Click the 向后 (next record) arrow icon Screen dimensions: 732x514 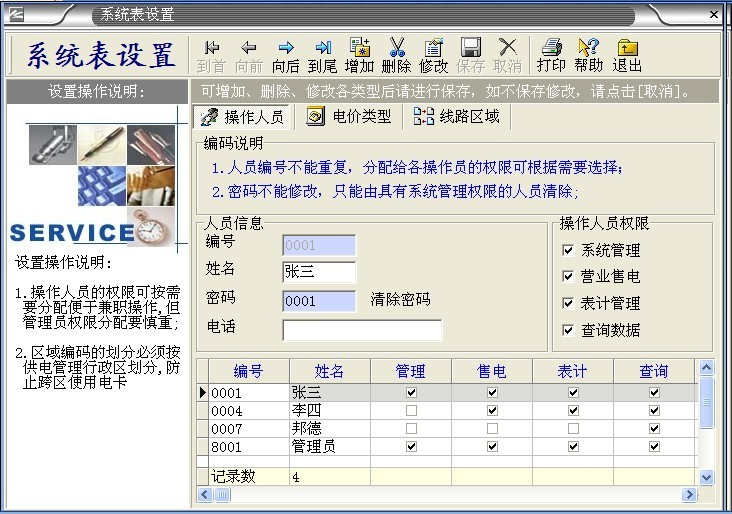(286, 48)
